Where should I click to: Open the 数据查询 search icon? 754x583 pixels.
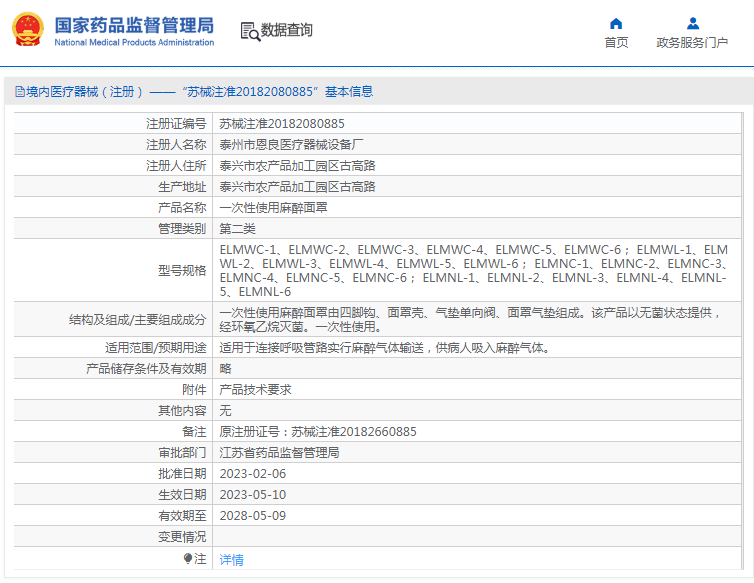click(x=250, y=31)
